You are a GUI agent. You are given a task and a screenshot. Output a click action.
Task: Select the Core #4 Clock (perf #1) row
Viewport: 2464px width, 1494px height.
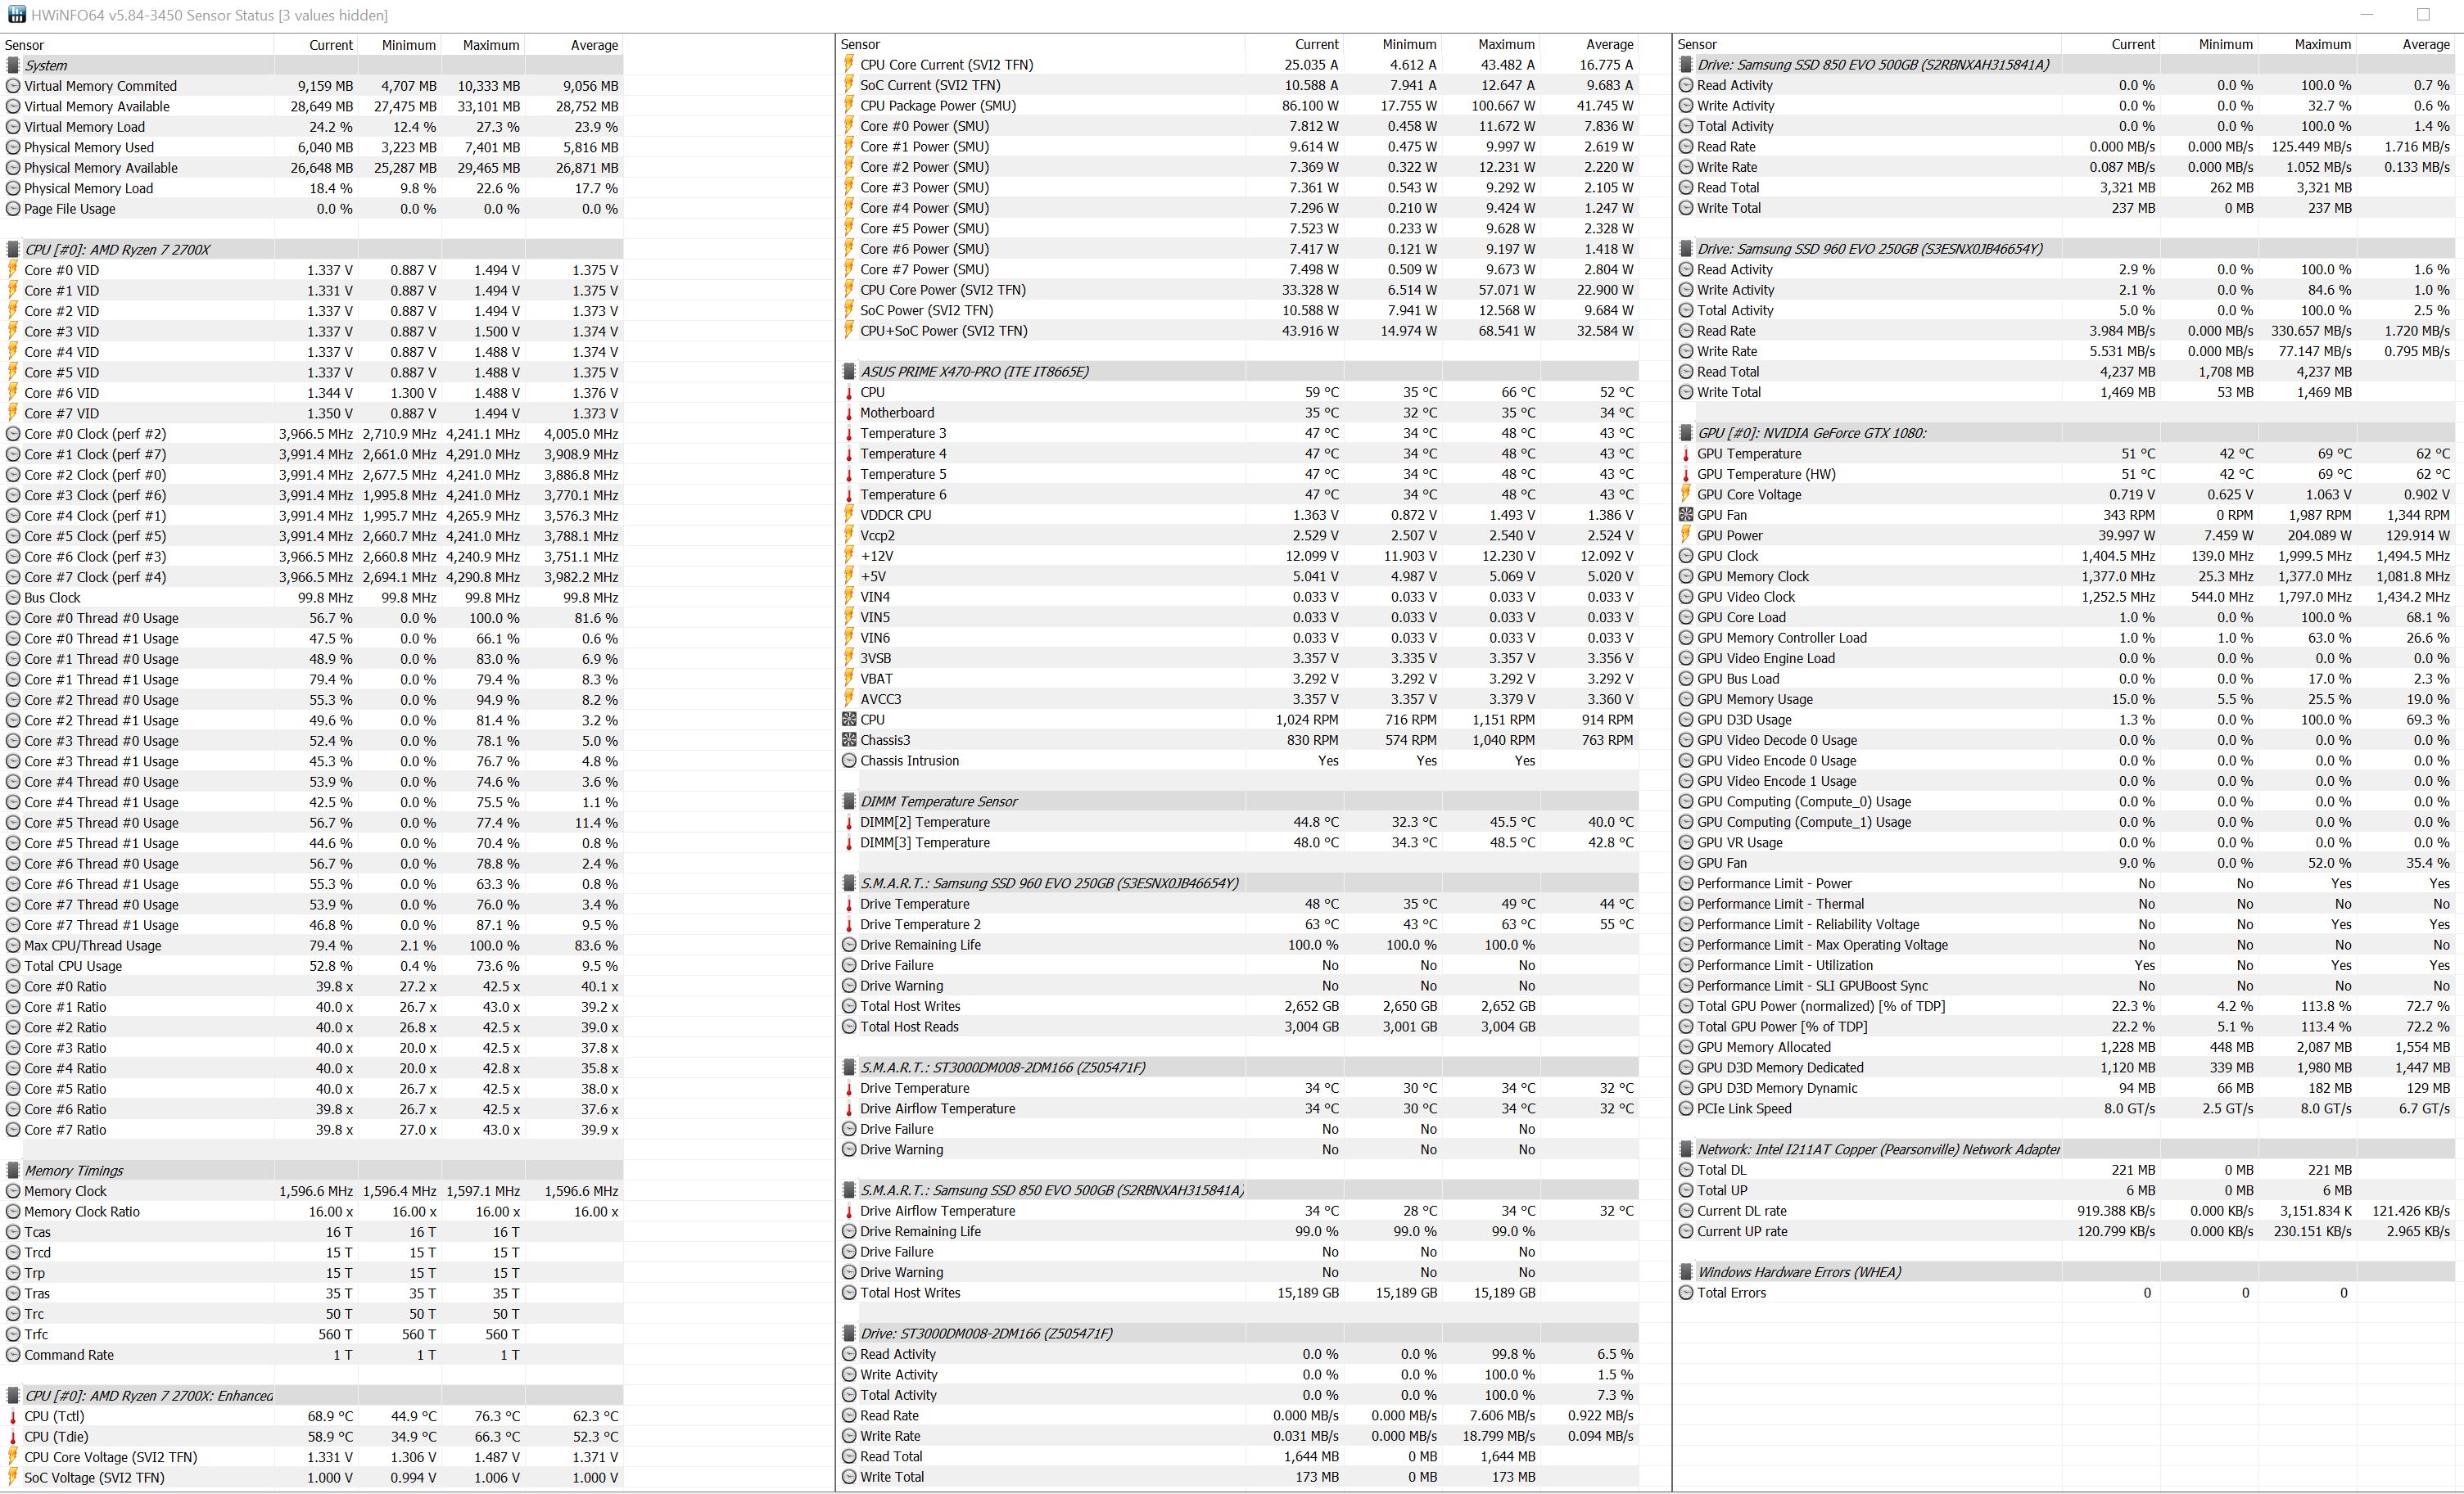313,516
